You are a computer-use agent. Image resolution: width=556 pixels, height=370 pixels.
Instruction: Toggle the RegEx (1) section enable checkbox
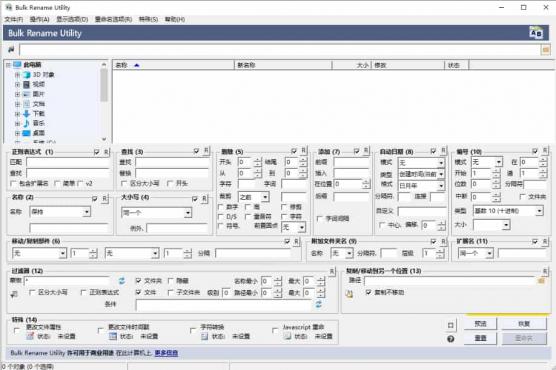tap(96, 152)
